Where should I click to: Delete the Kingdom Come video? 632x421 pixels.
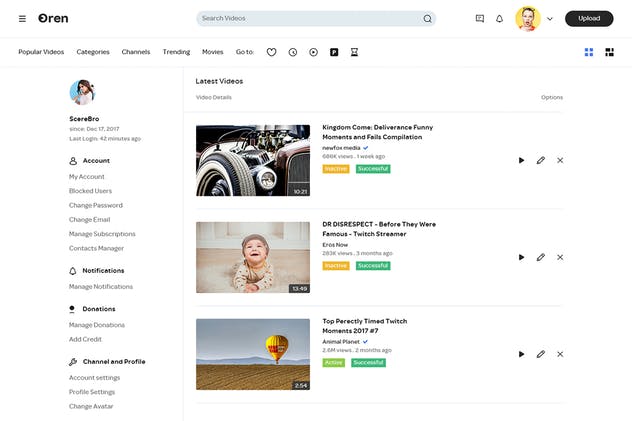560,160
